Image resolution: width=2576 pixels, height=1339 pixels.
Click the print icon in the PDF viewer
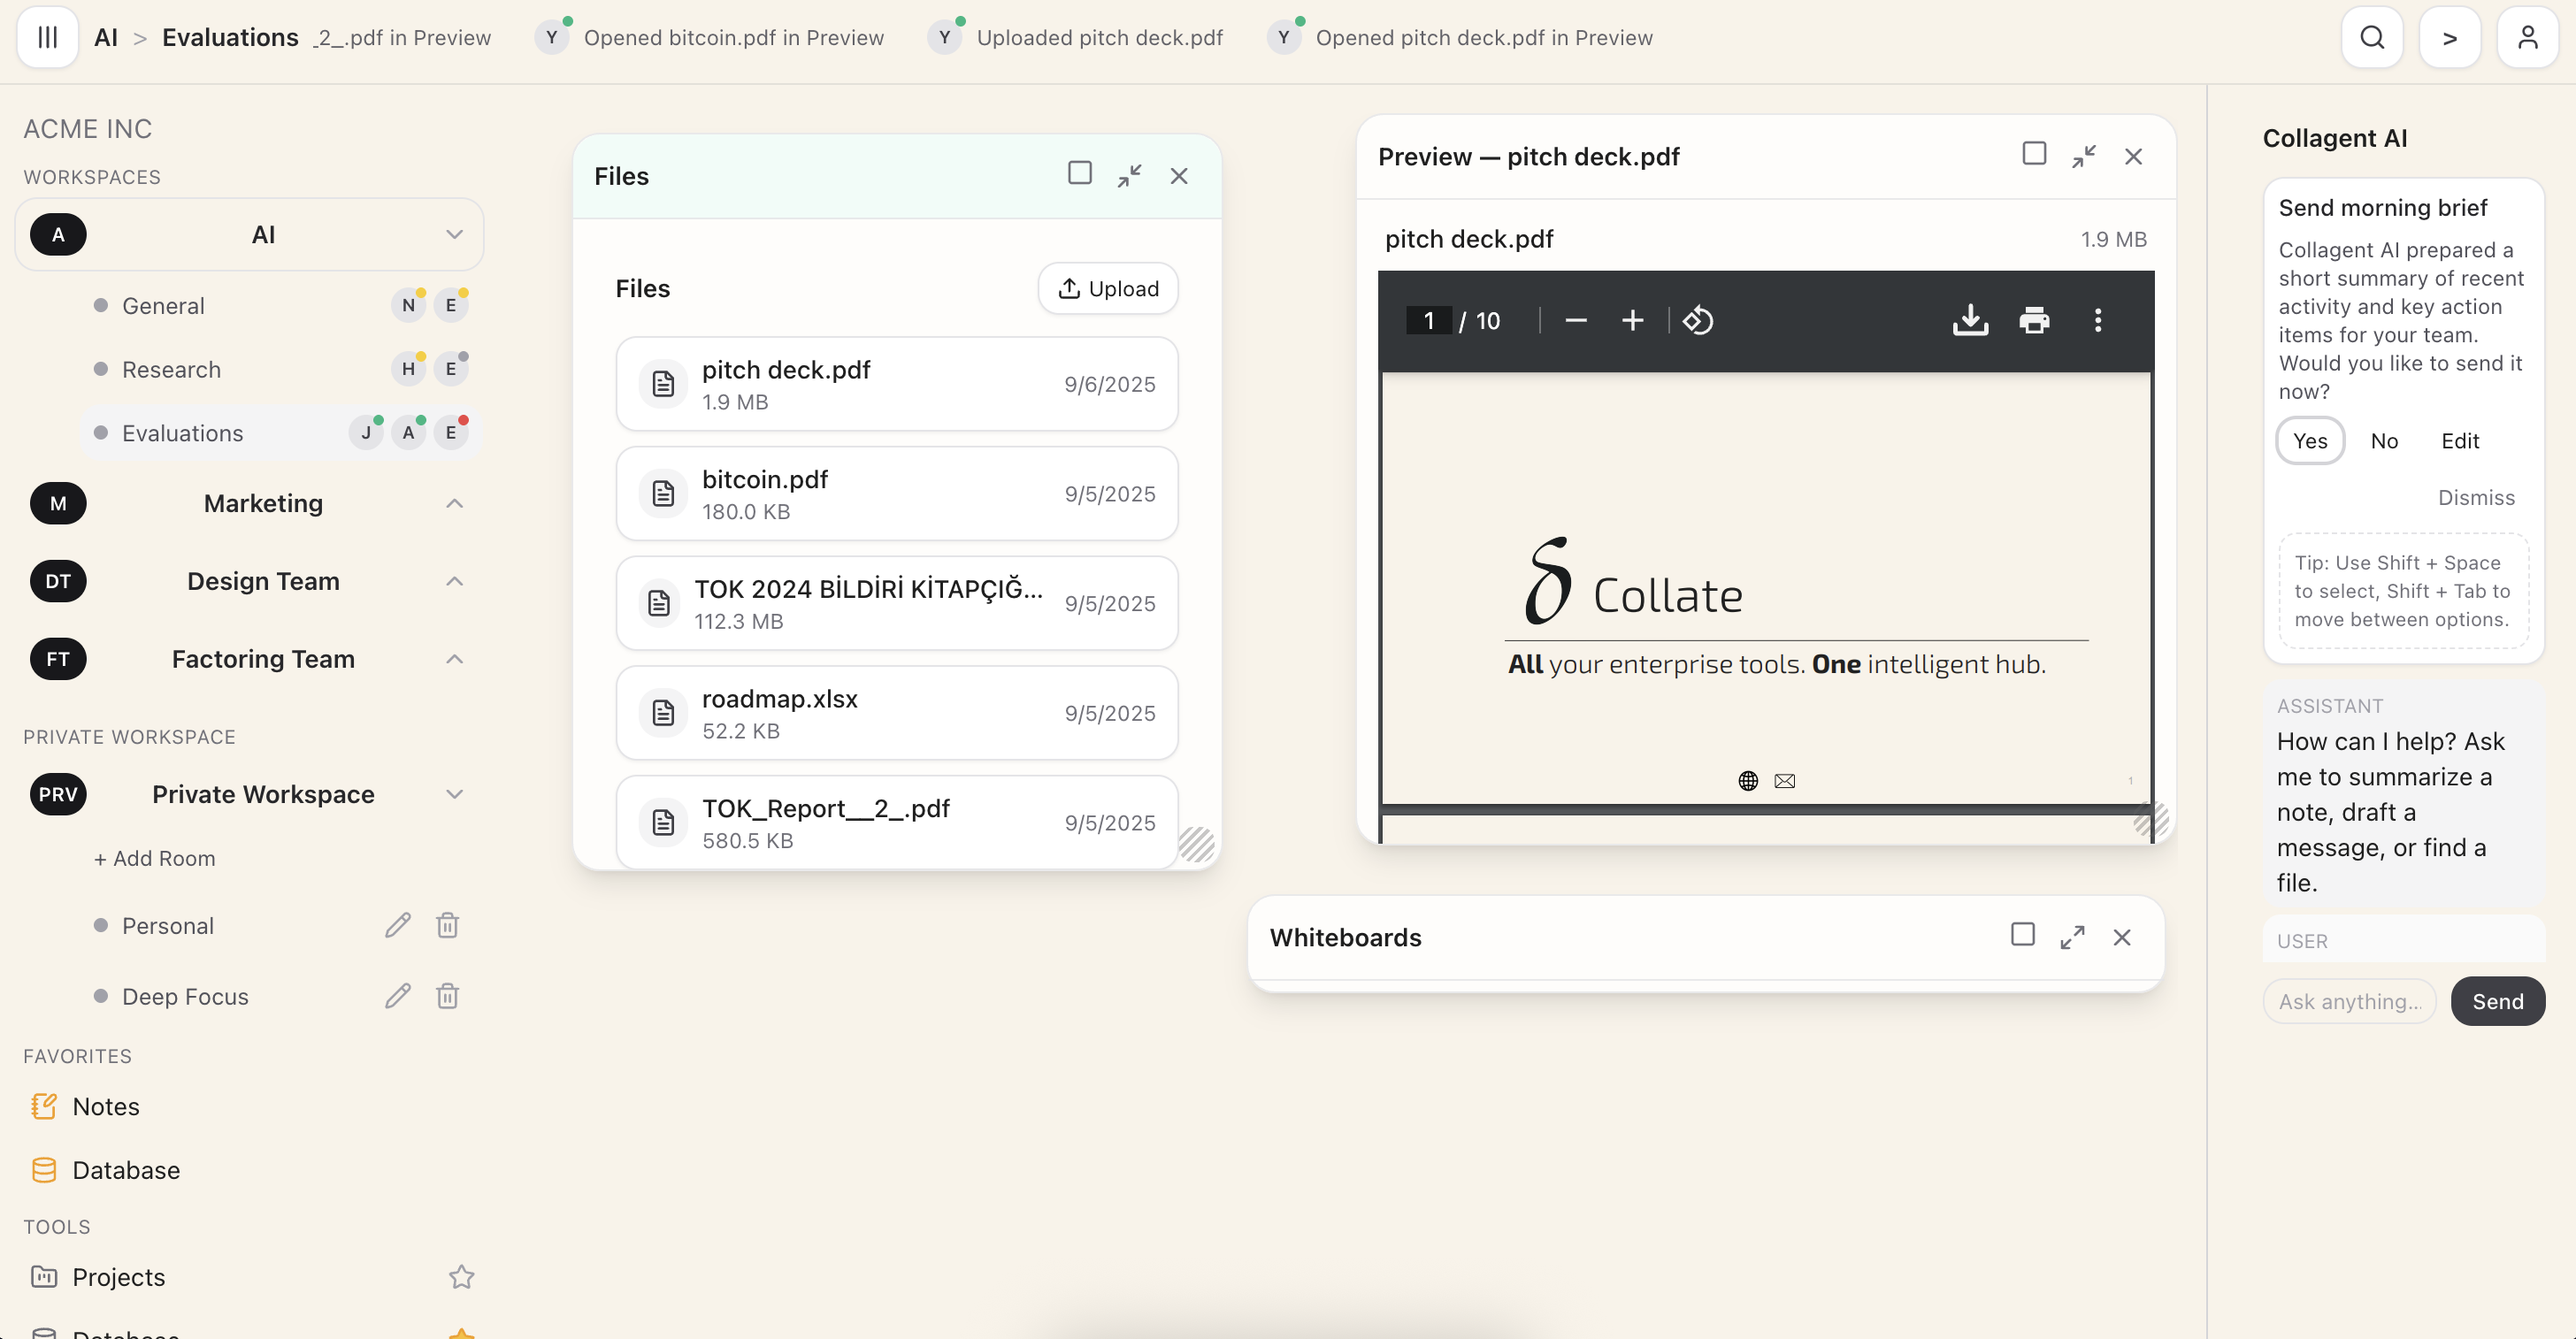(x=2034, y=320)
